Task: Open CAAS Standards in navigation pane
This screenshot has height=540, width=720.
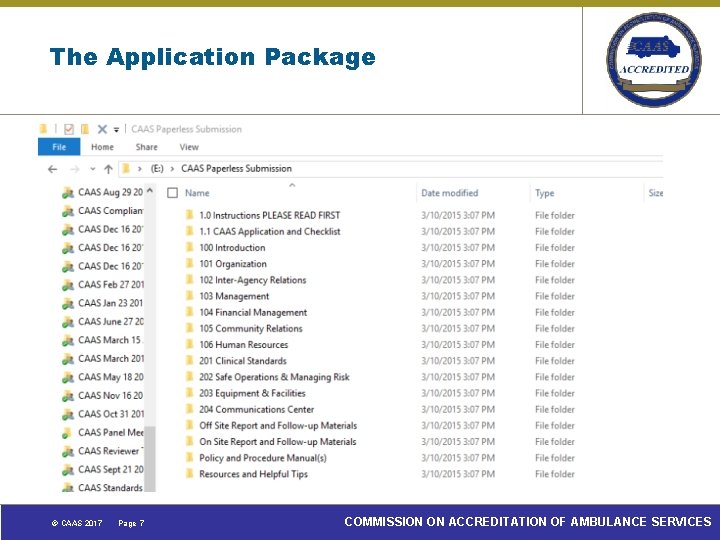Action: click(110, 488)
